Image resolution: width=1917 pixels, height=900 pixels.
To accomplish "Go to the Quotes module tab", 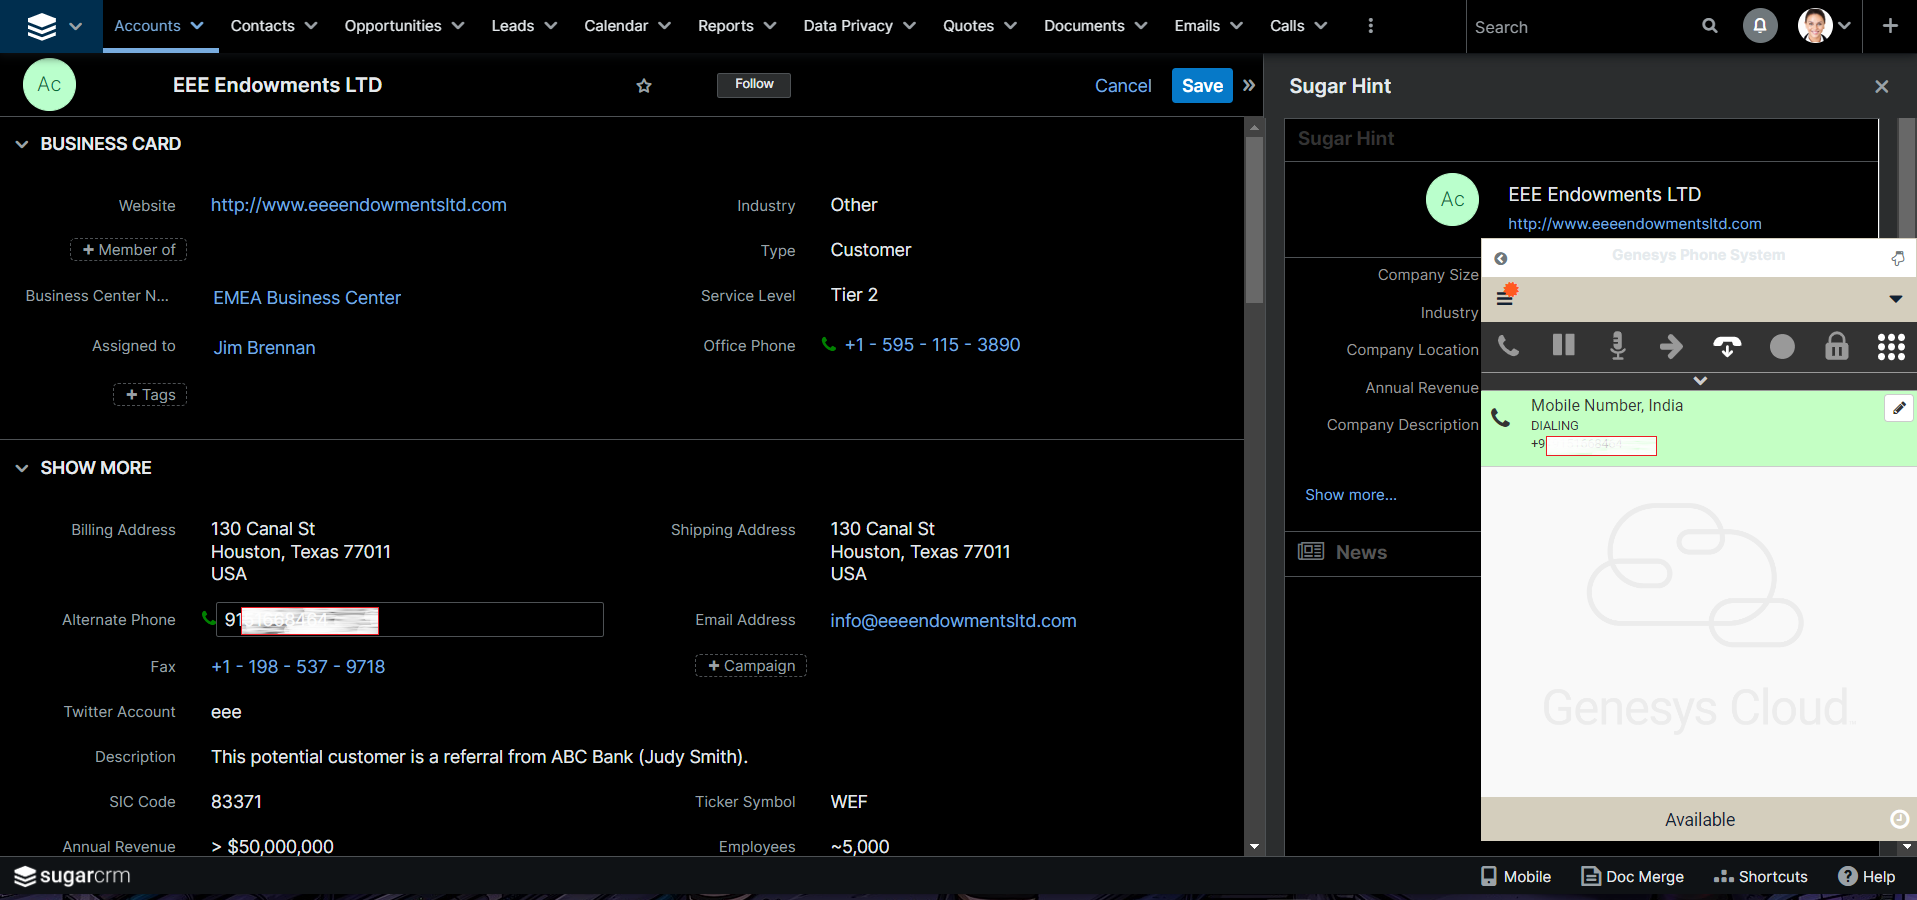I will tap(968, 26).
